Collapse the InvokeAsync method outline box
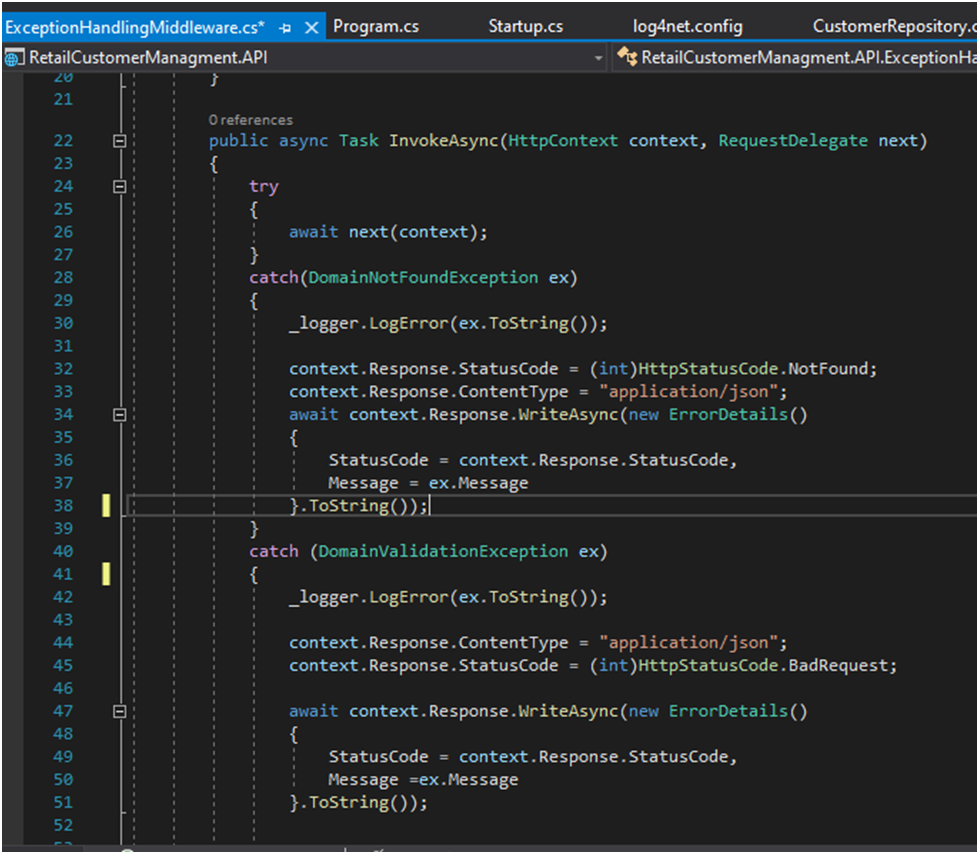Screen dimensions: 979x854 click(120, 141)
